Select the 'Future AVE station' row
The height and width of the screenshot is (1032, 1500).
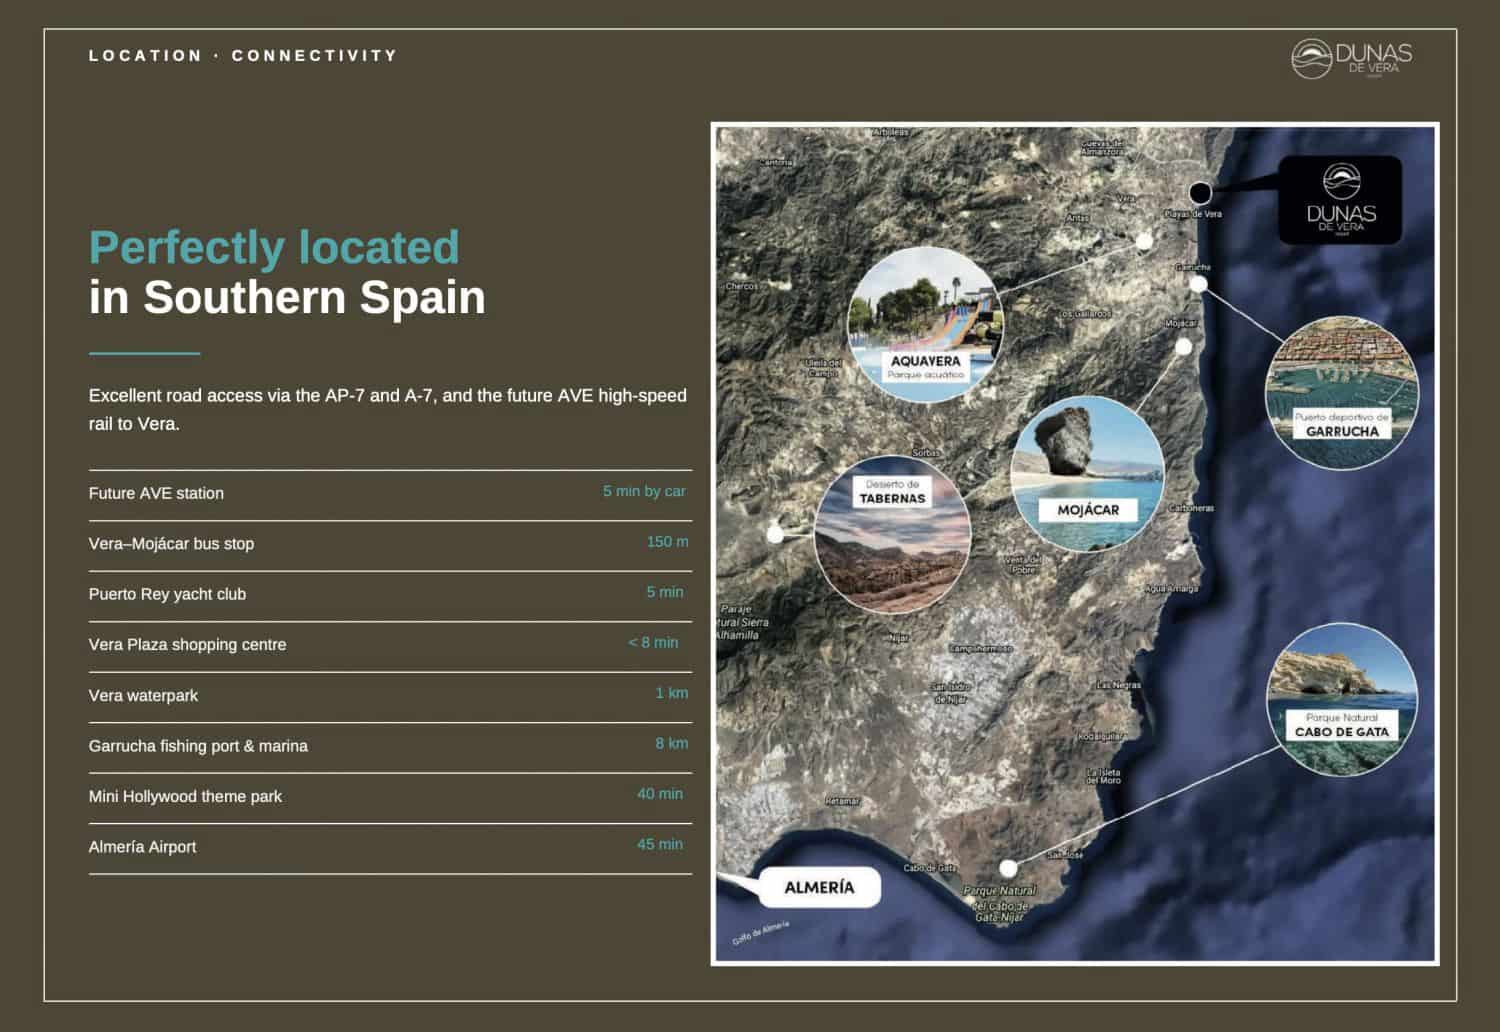[x=390, y=495]
